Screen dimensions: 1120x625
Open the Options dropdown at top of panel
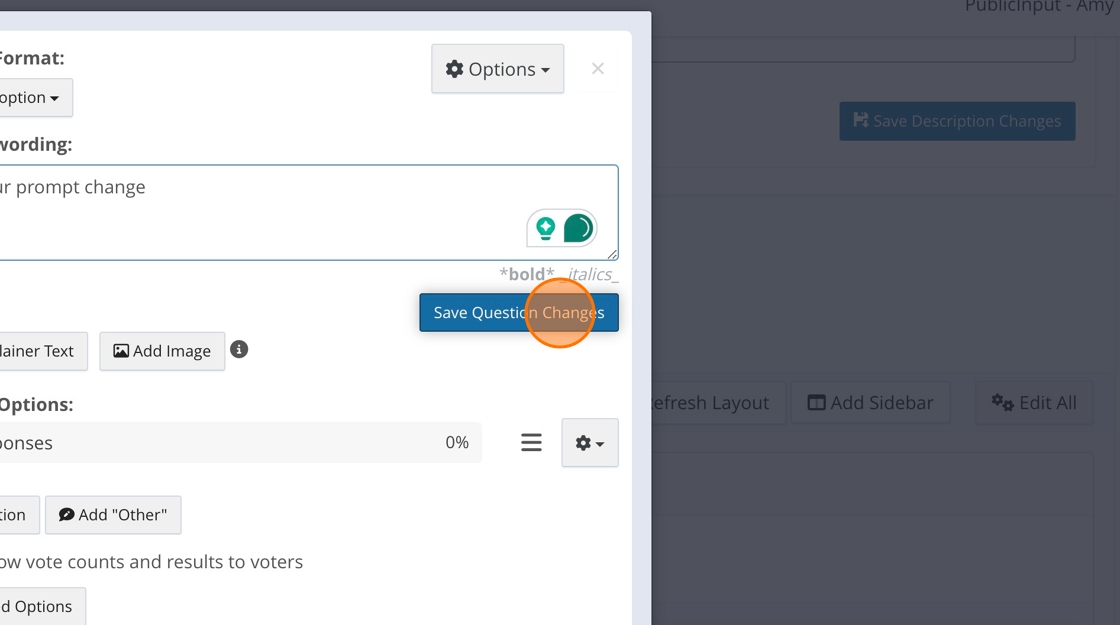[x=497, y=69]
